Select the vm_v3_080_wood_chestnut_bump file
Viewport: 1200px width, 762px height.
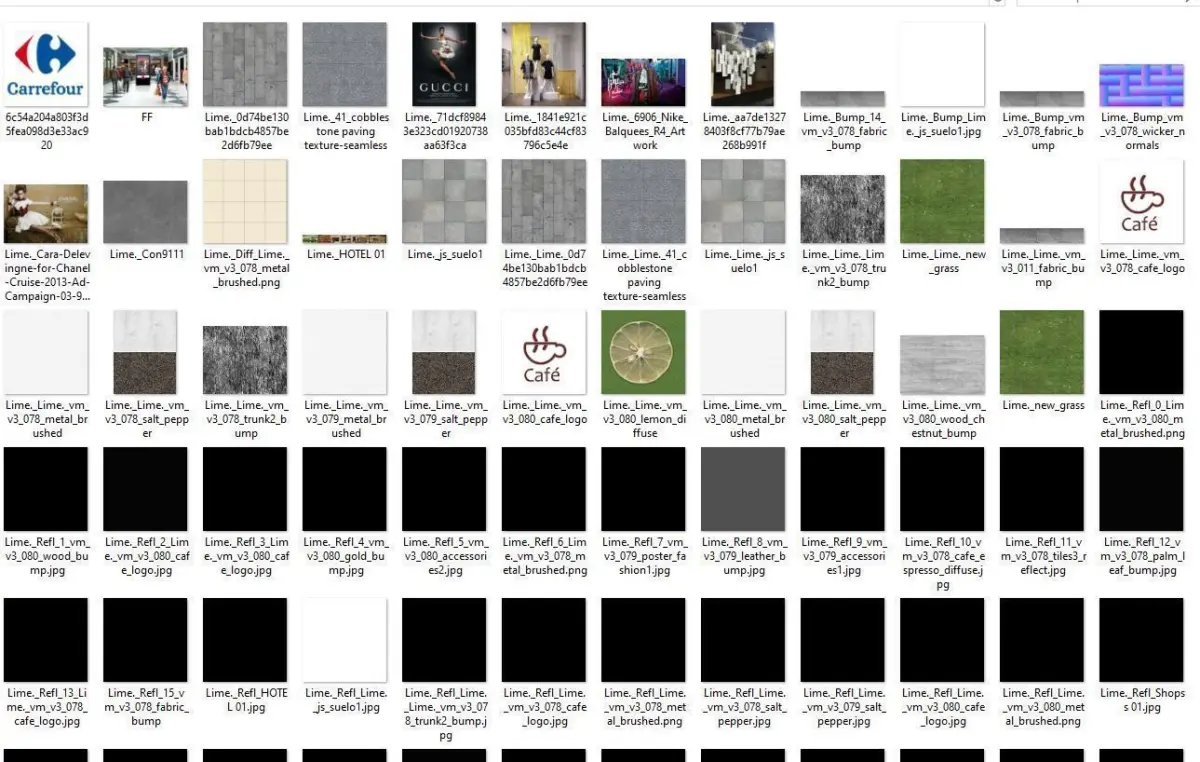click(943, 365)
